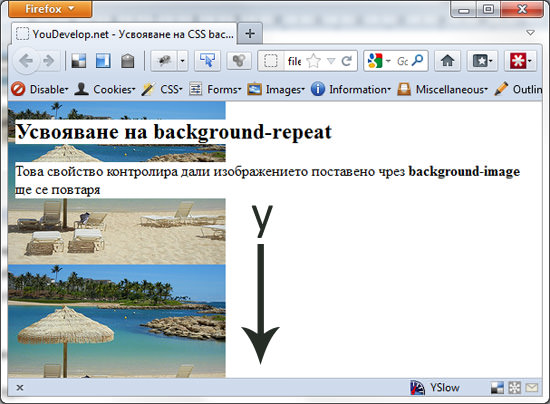Click the CSS pencil icon
The width and height of the screenshot is (550, 404).
148,89
